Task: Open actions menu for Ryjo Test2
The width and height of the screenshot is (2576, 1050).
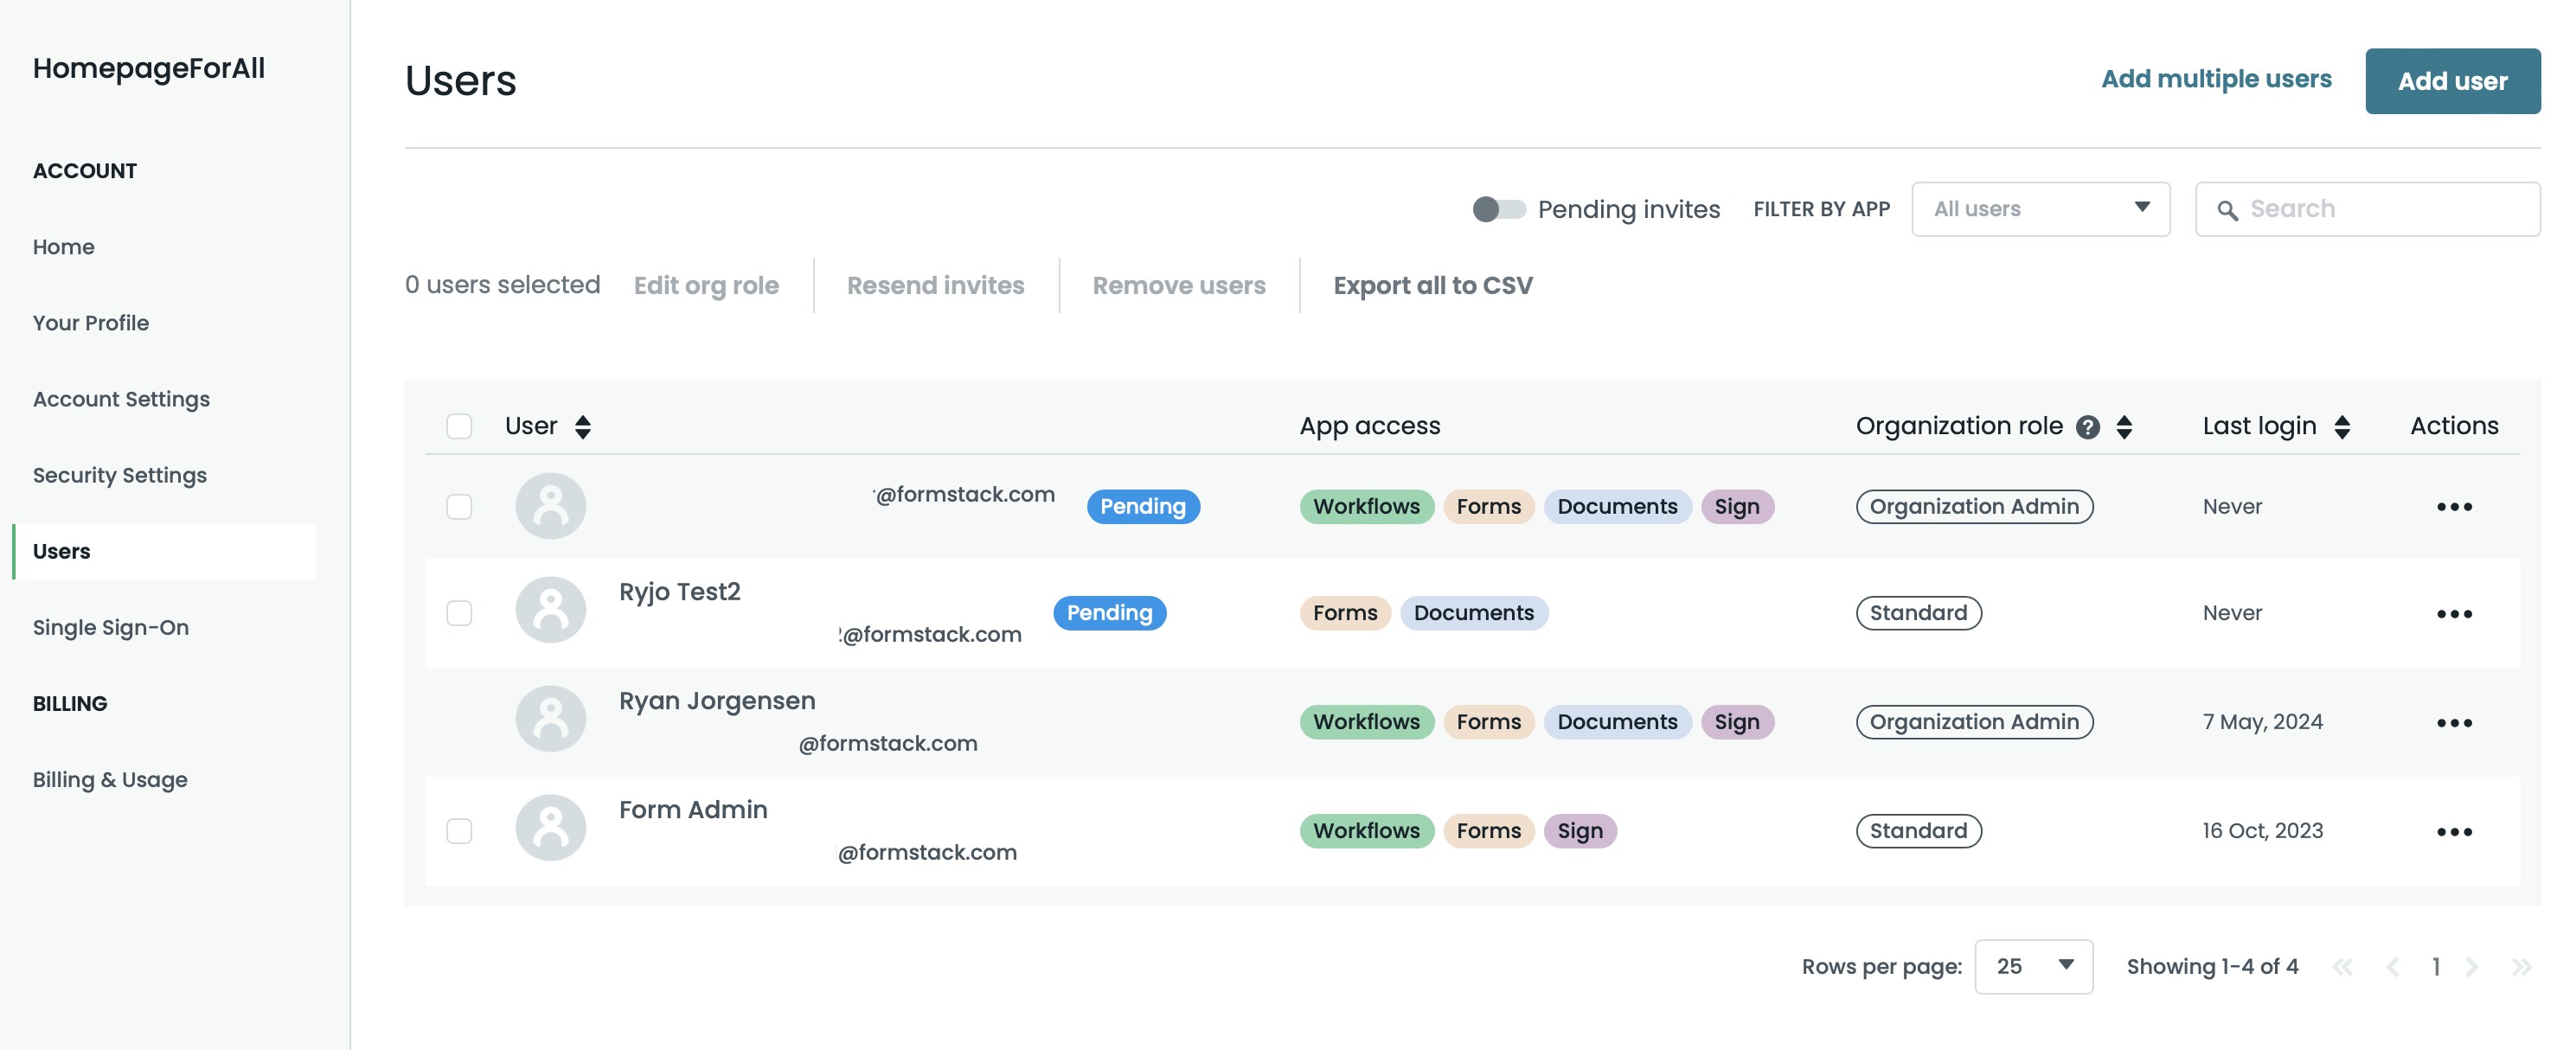Action: pyautogui.click(x=2453, y=613)
